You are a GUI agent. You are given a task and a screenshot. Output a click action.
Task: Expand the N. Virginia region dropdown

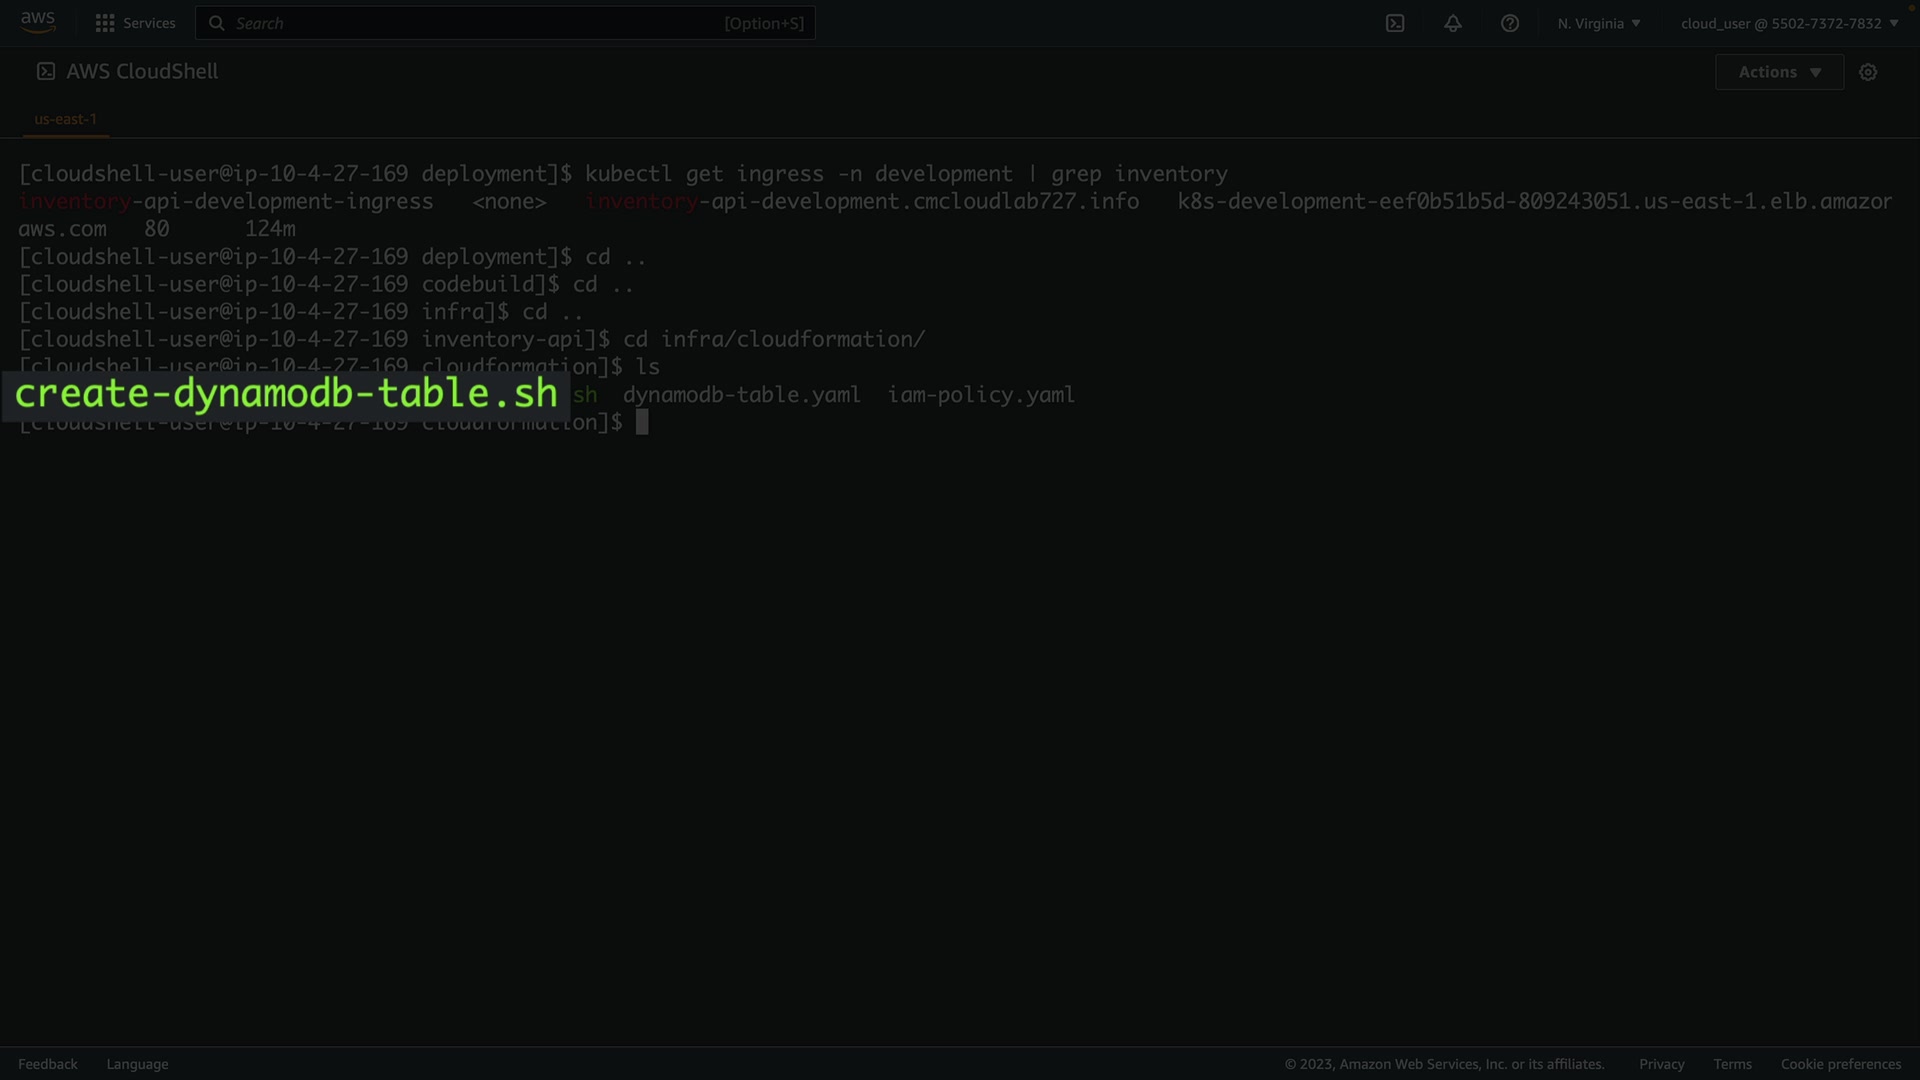pos(1598,23)
